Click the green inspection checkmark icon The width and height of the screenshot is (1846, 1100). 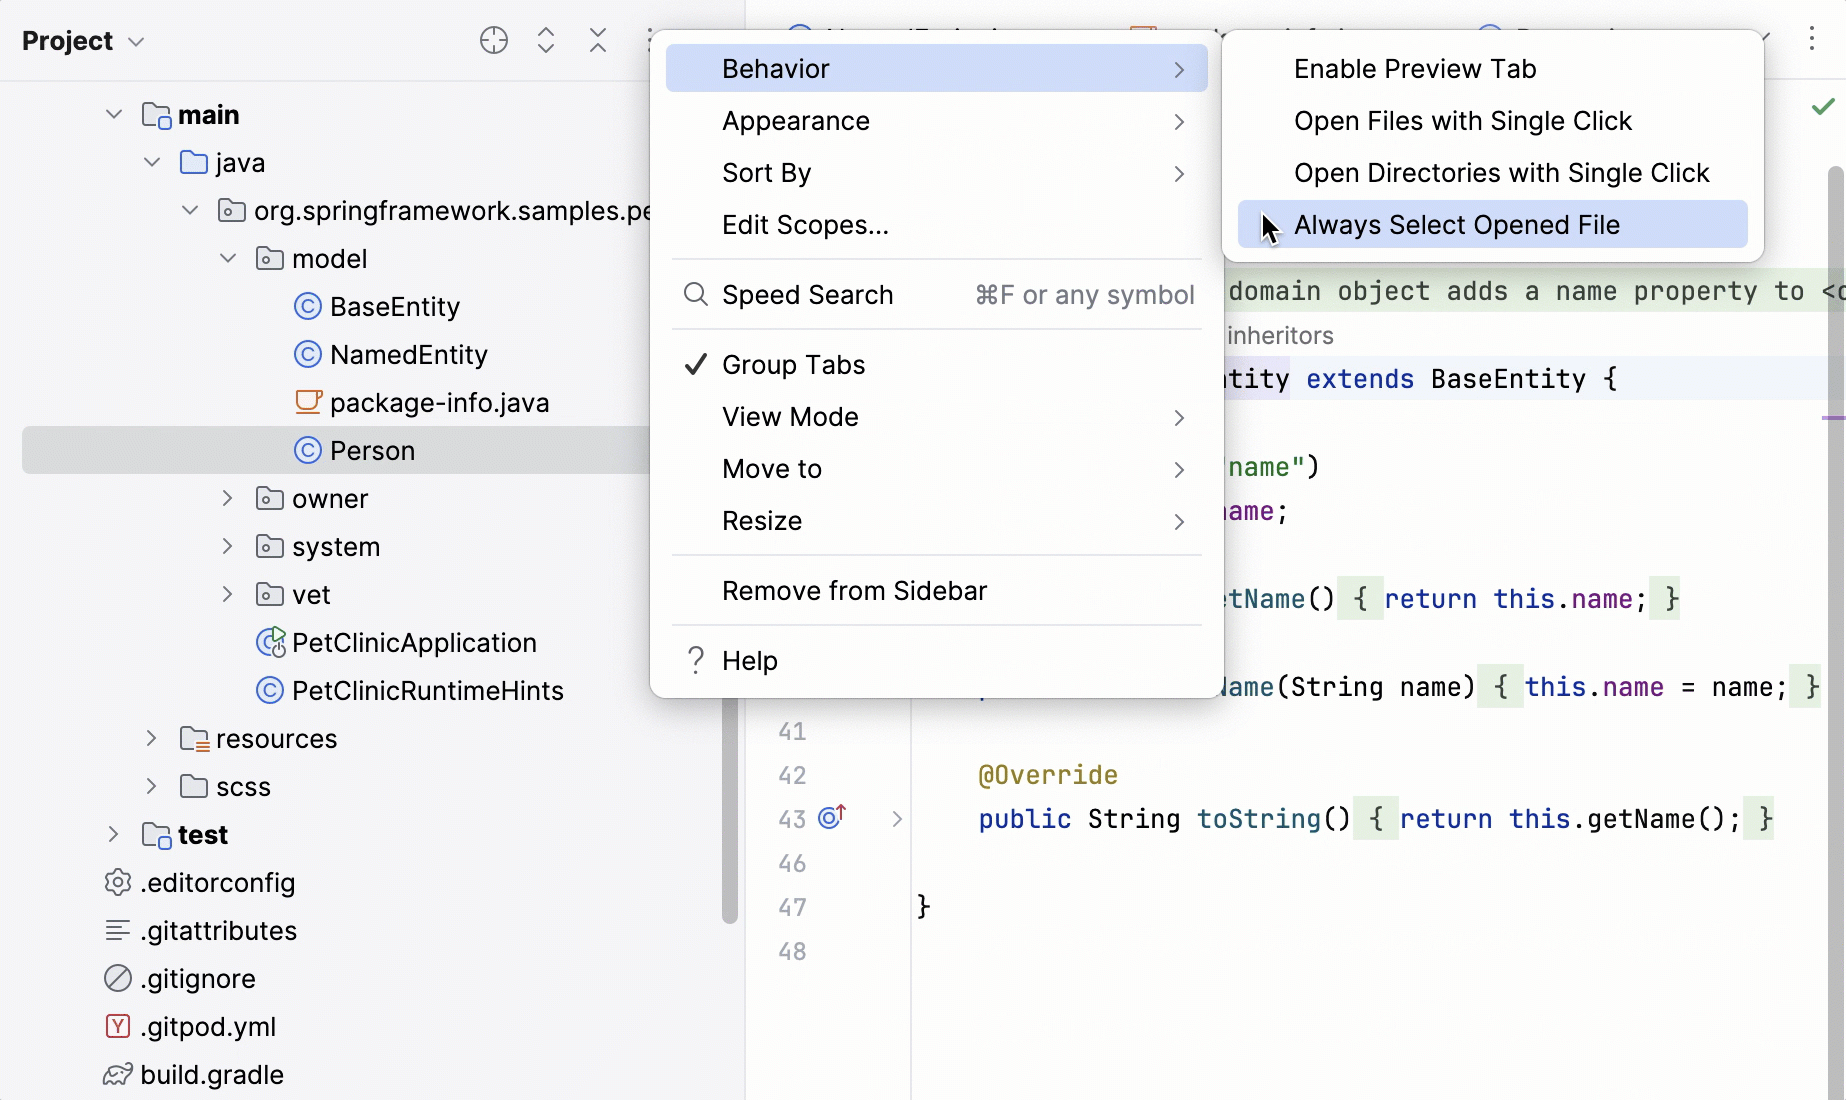[x=1823, y=106]
